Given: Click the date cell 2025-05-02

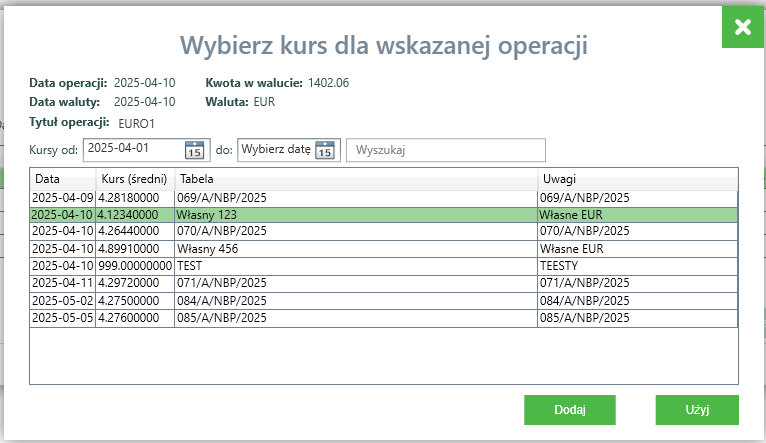Looking at the screenshot, I should [63, 301].
